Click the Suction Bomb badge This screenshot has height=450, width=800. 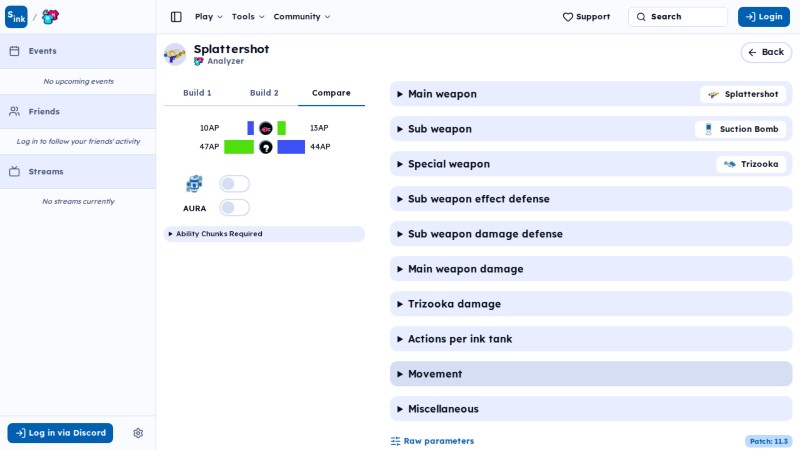click(x=740, y=129)
